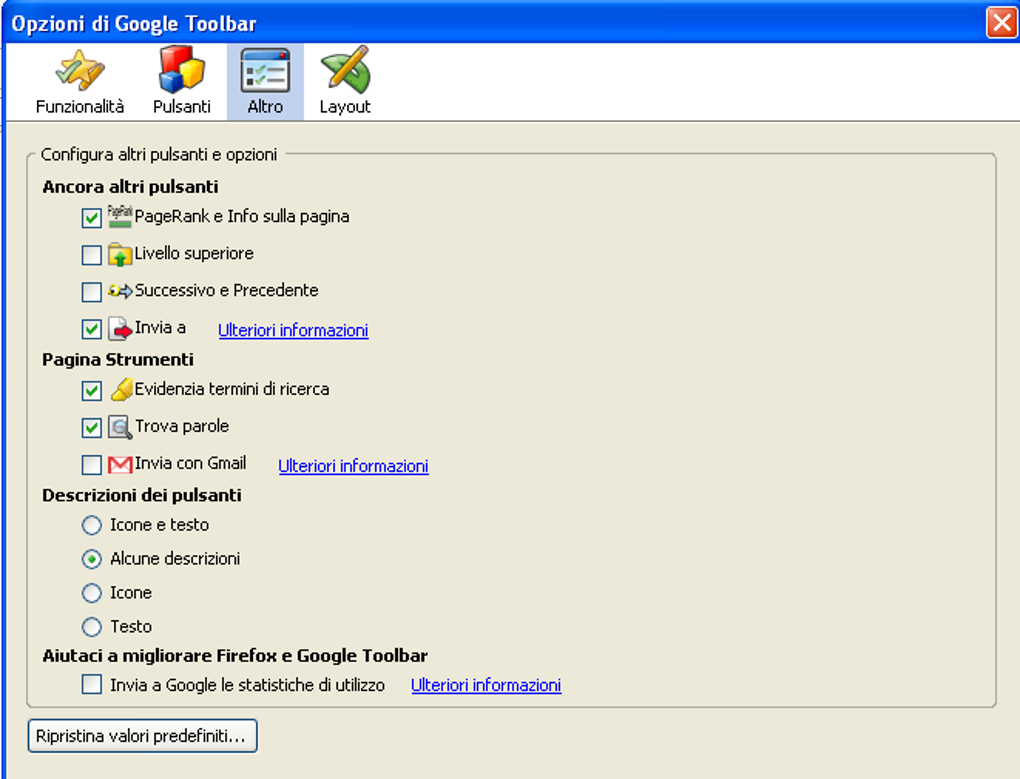The image size is (1020, 779).
Task: Switch to the Altro tab label
Action: coord(265,107)
